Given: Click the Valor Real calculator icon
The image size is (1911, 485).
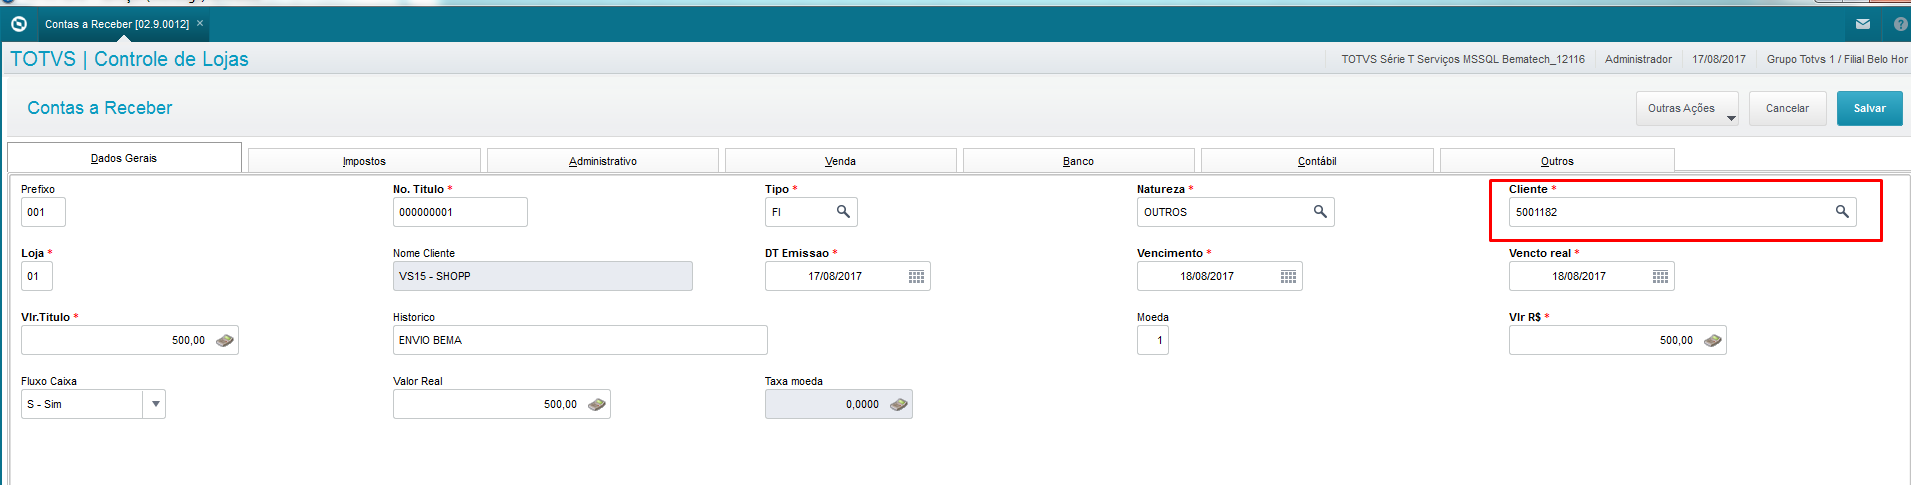Looking at the screenshot, I should coord(597,405).
